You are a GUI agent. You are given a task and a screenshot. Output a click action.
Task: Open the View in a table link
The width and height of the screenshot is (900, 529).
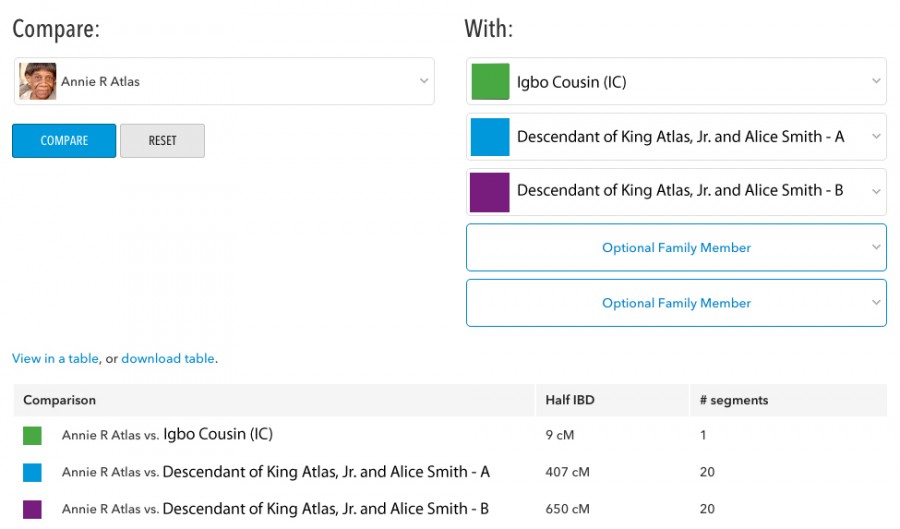click(55, 359)
